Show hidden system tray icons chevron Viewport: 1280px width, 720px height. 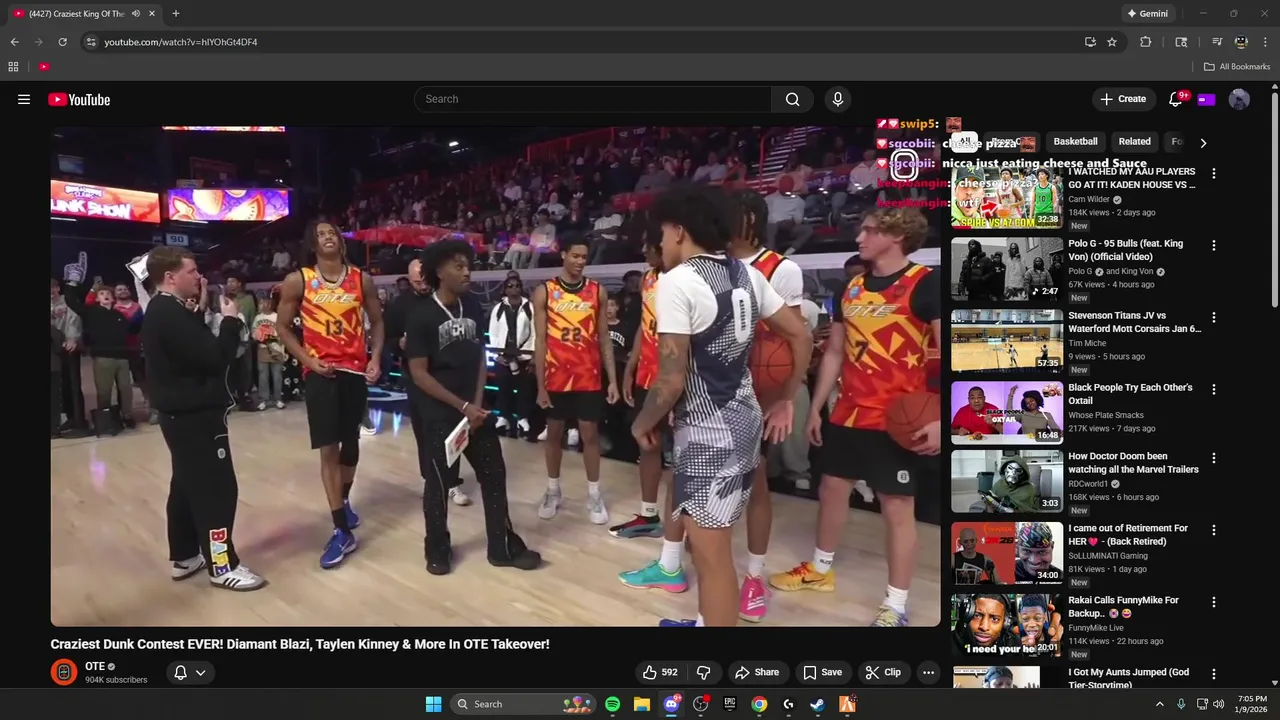(x=1160, y=704)
